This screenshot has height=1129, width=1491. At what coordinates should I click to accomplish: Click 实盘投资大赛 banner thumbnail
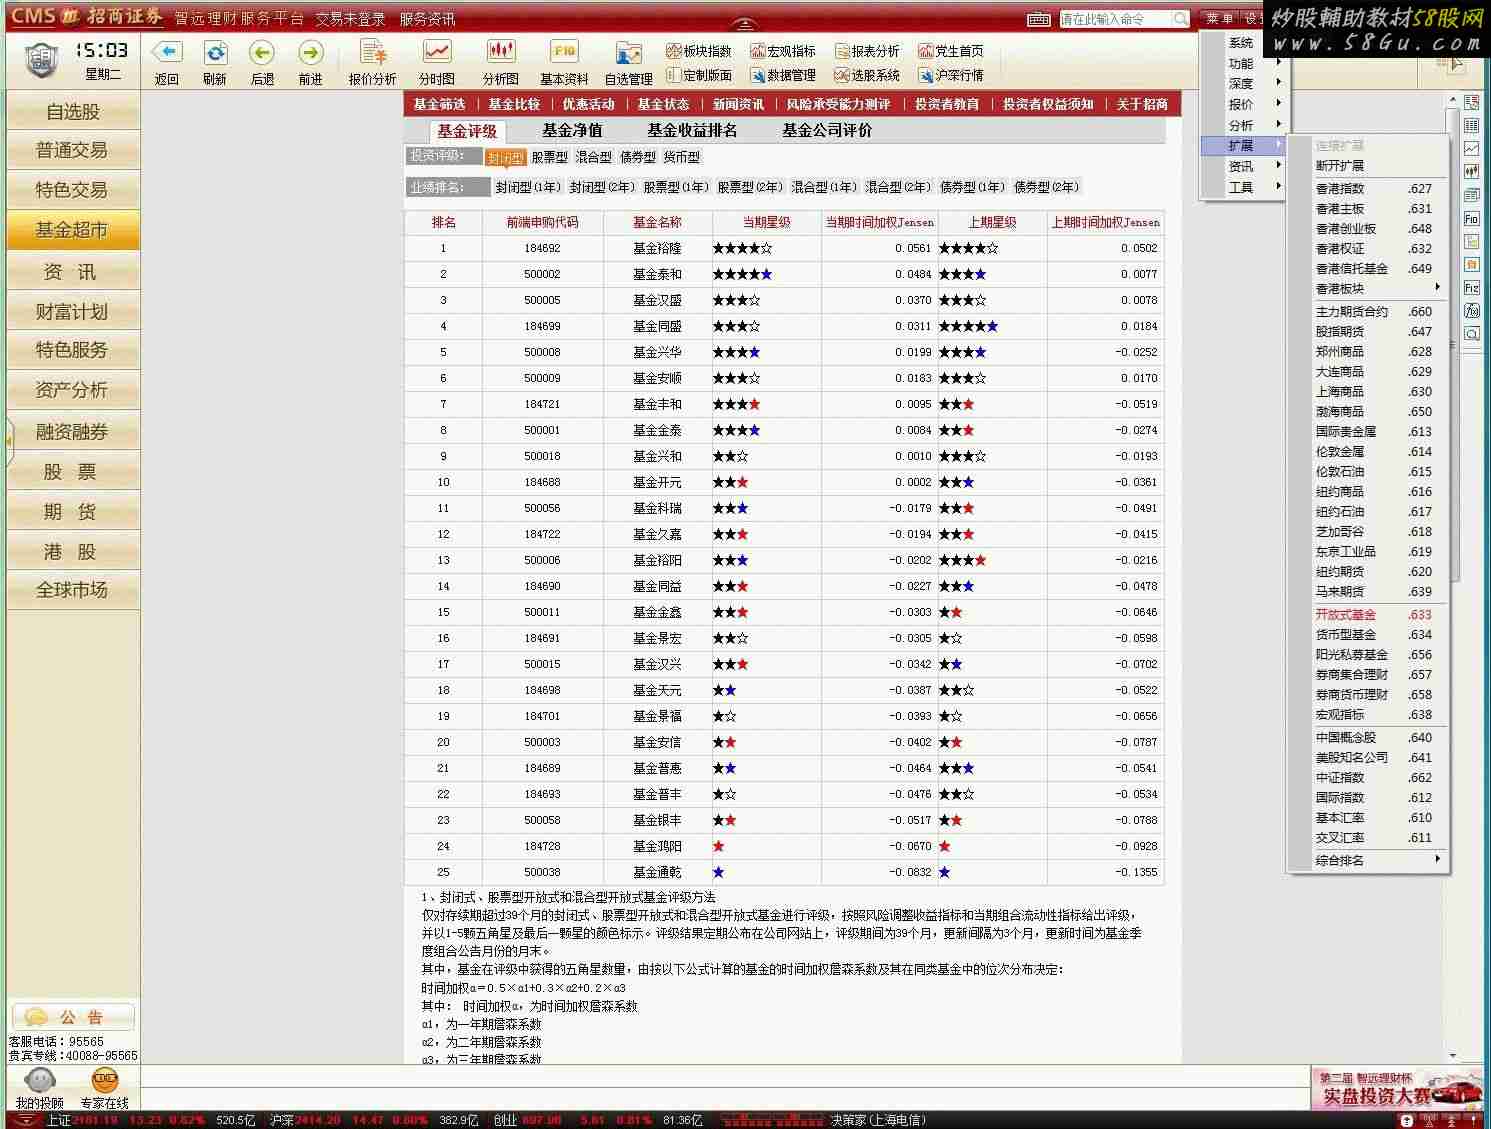1397,1089
